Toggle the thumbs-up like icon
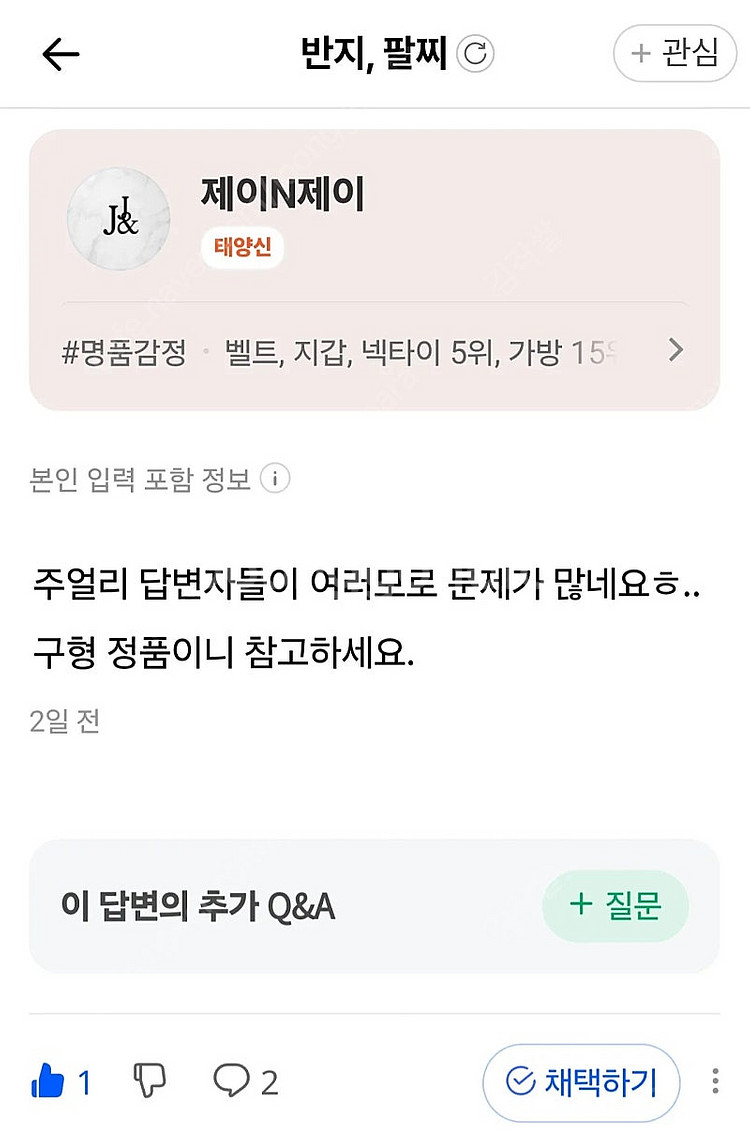Image resolution: width=750 pixels, height=1145 pixels. [x=48, y=1082]
